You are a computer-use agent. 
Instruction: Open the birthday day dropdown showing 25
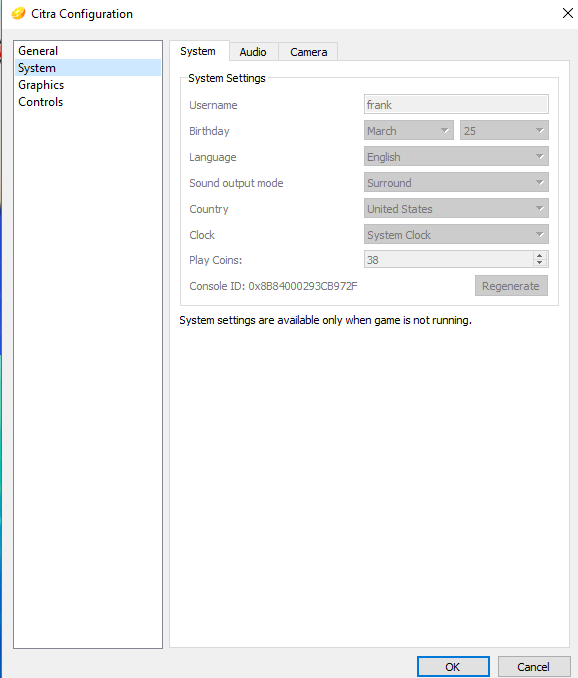tap(504, 131)
